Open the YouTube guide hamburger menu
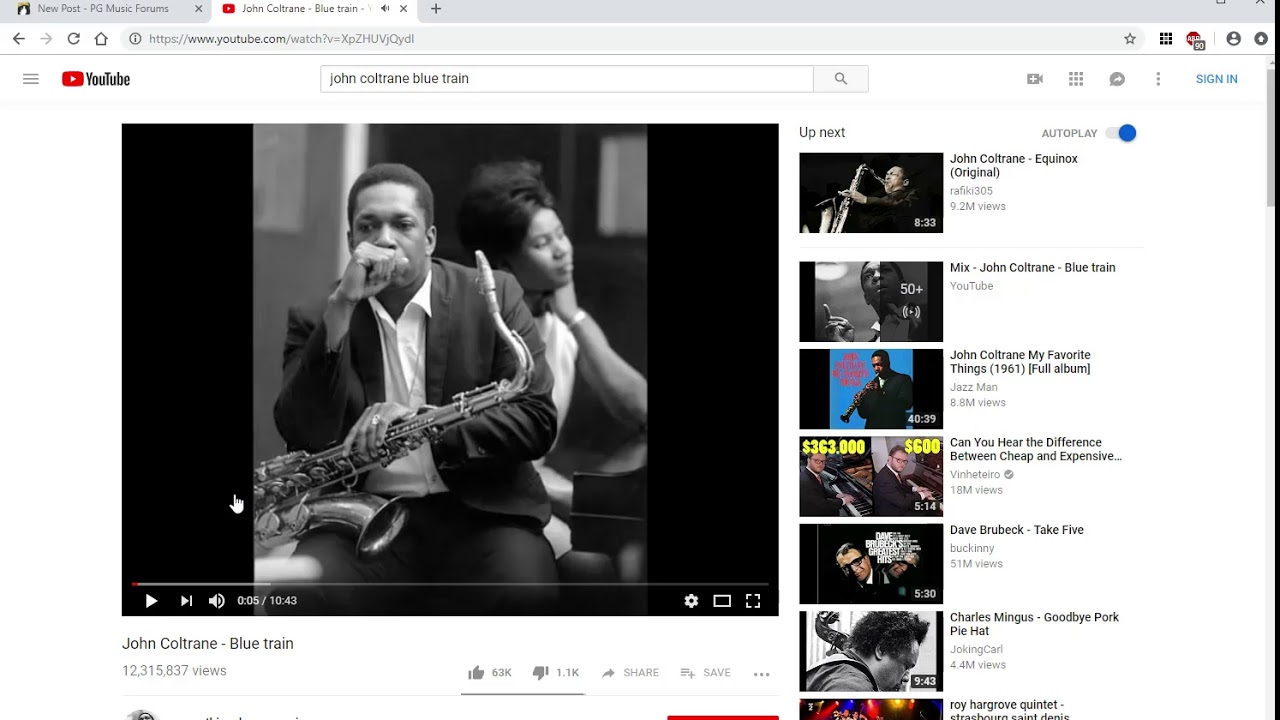1280x720 pixels. 31,79
